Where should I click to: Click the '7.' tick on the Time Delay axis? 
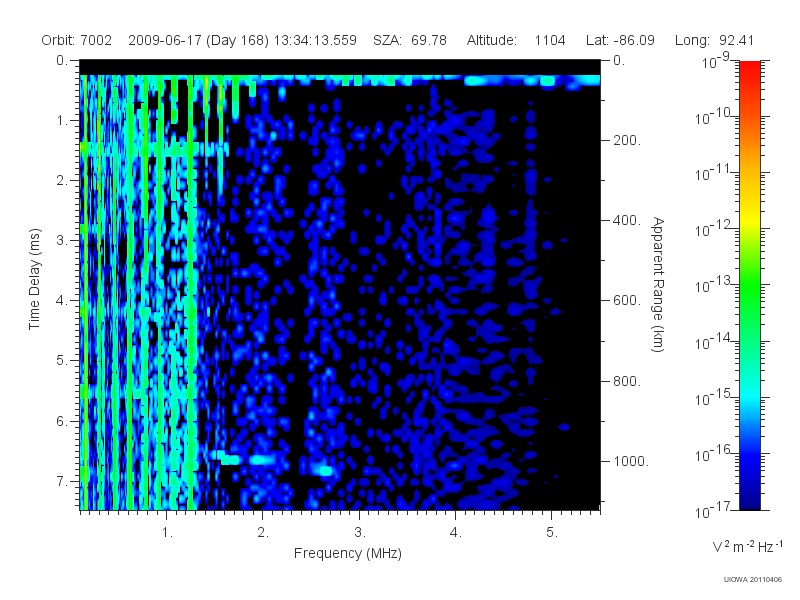coord(62,481)
